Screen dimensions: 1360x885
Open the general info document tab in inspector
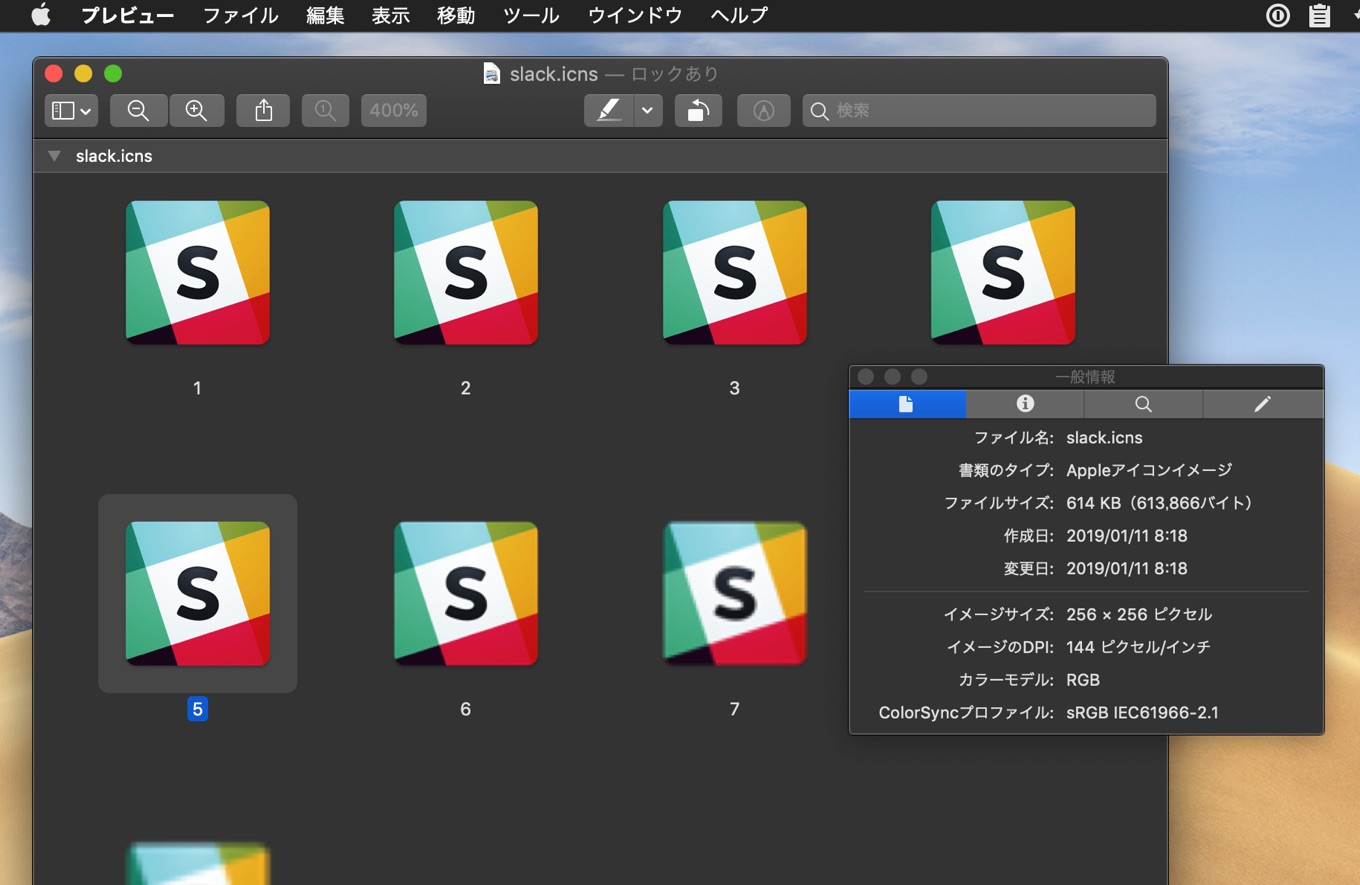click(x=907, y=404)
